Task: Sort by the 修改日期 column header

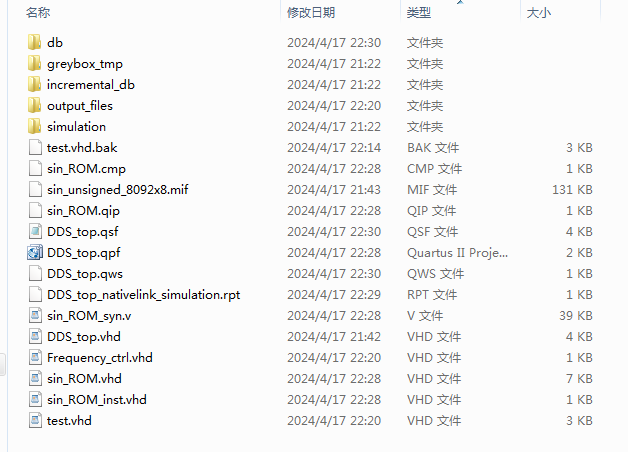Action: point(311,13)
